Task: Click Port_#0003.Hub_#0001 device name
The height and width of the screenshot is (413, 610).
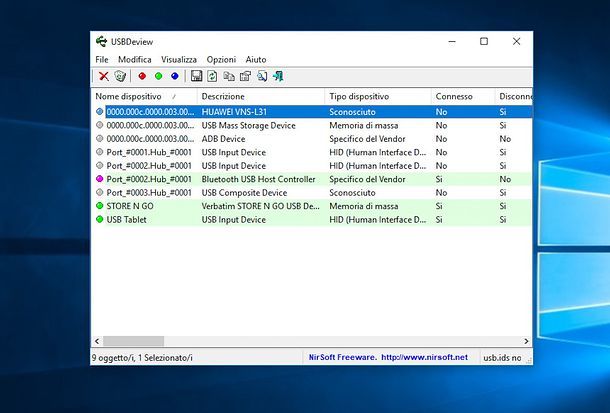Action: pos(149,192)
